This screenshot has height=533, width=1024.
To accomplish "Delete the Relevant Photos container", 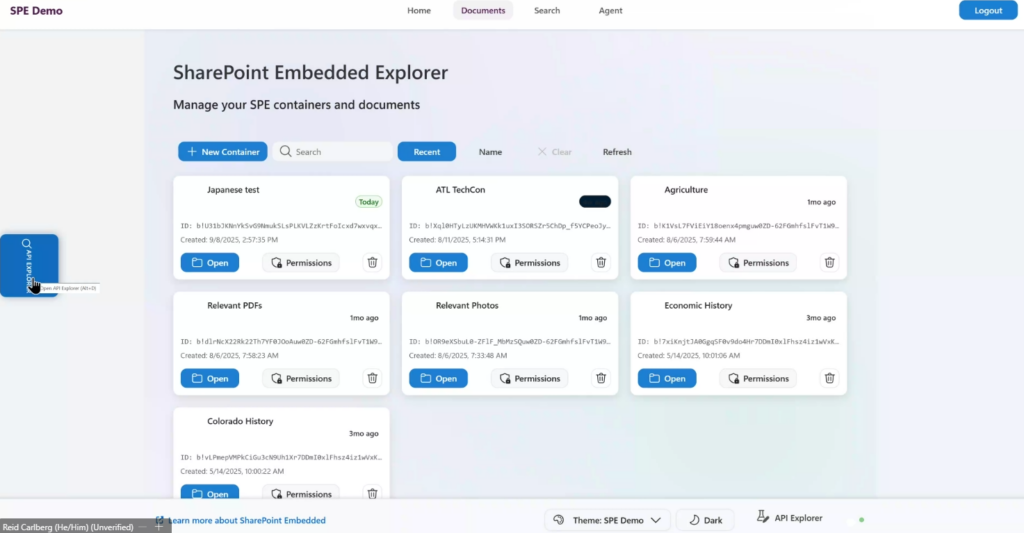I will (601, 378).
